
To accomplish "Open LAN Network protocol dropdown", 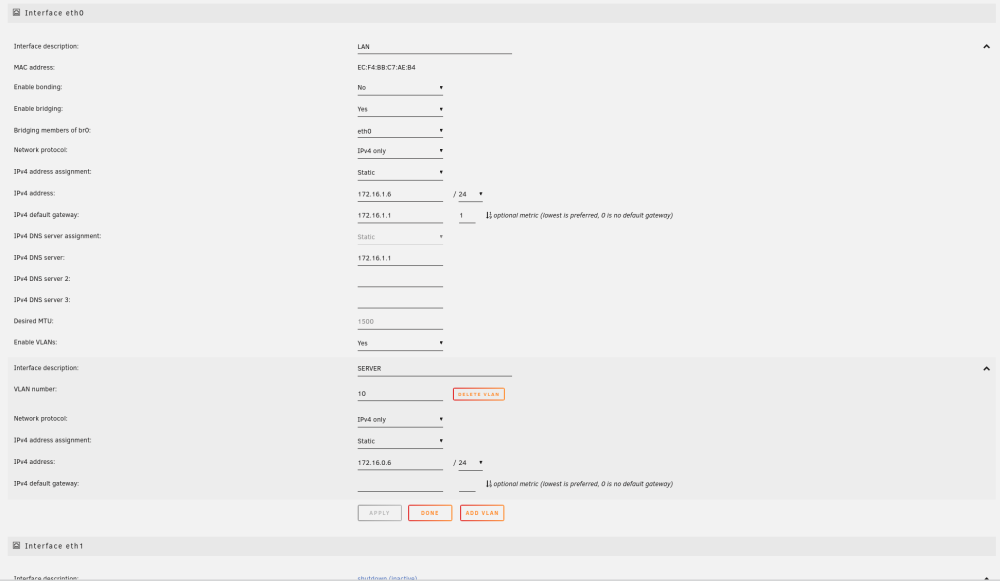I will (400, 151).
